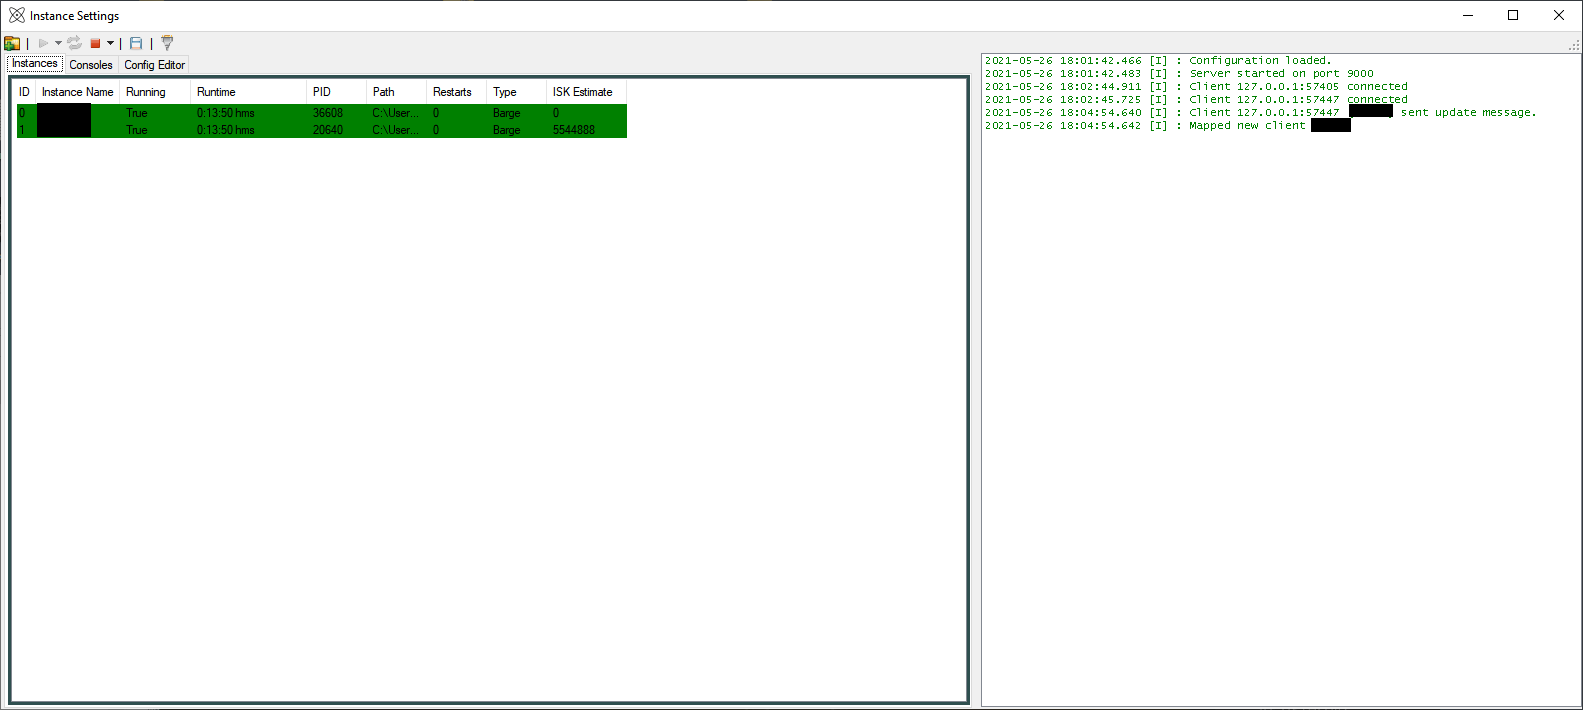1583x710 pixels.
Task: Click the app icon in title bar
Action: pos(17,15)
